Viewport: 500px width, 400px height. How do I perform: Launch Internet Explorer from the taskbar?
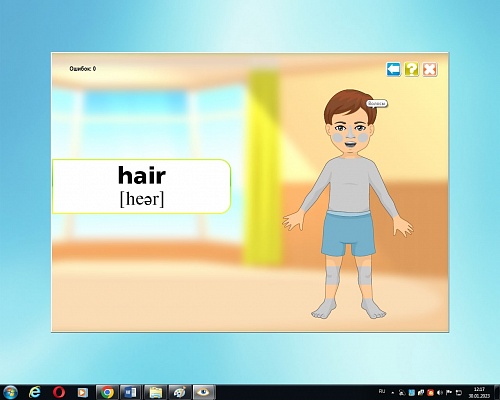(35, 392)
